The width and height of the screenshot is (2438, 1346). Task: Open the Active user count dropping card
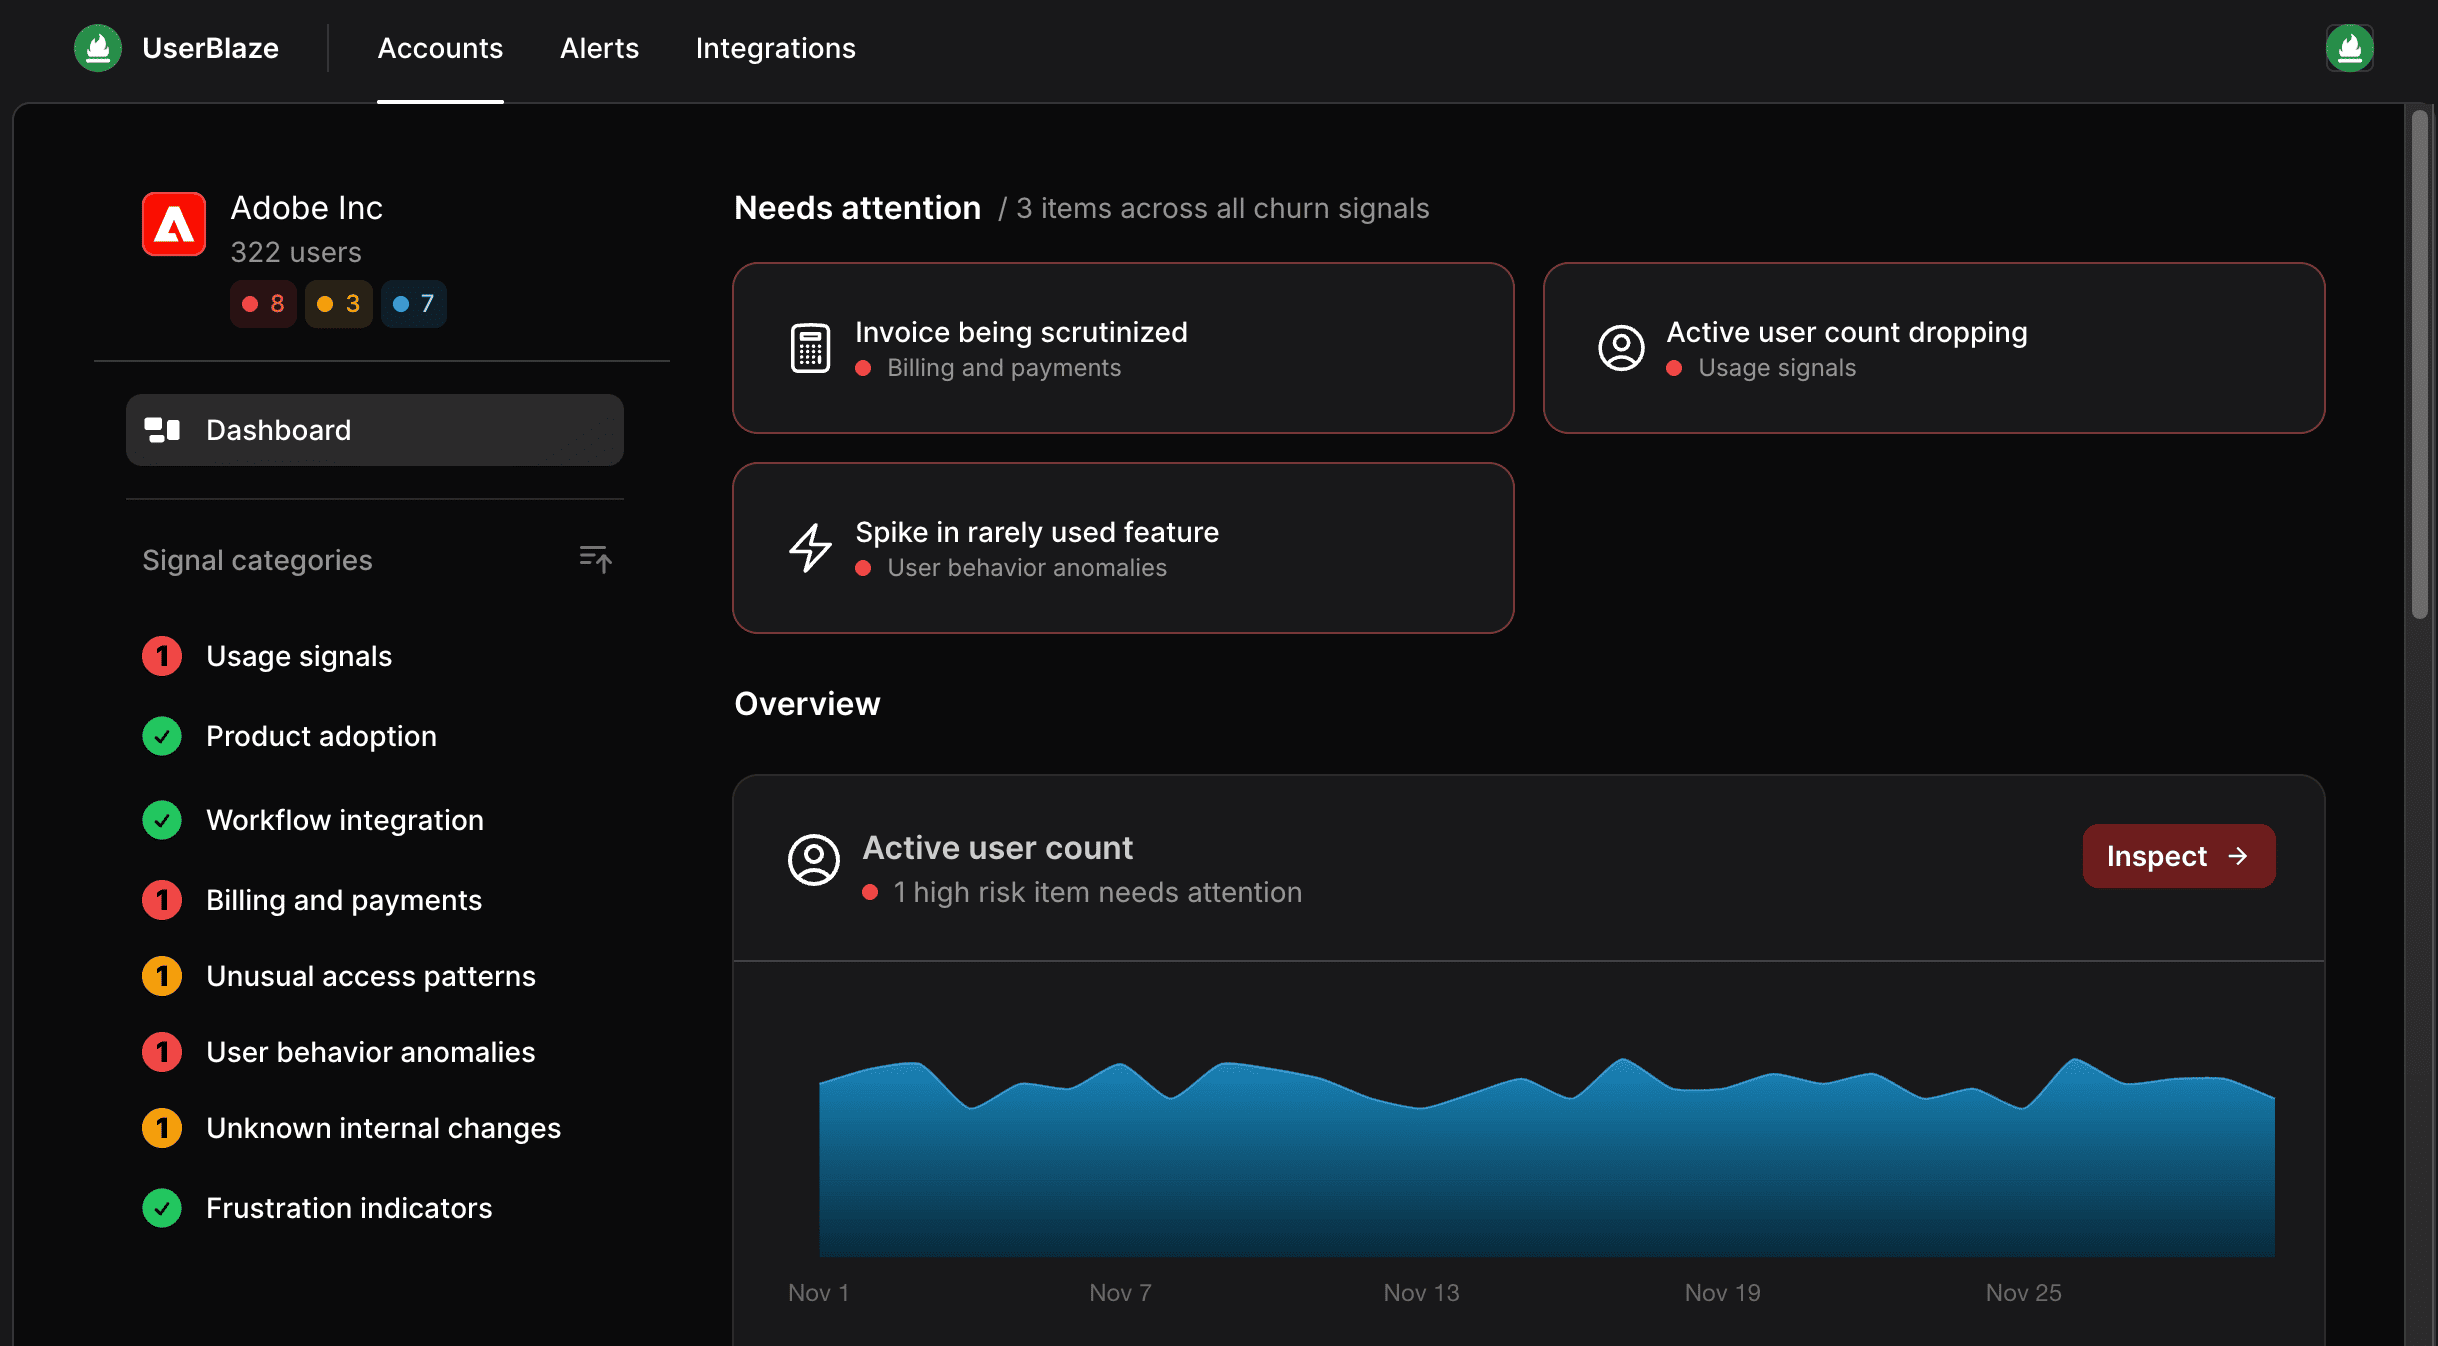[x=1934, y=348]
